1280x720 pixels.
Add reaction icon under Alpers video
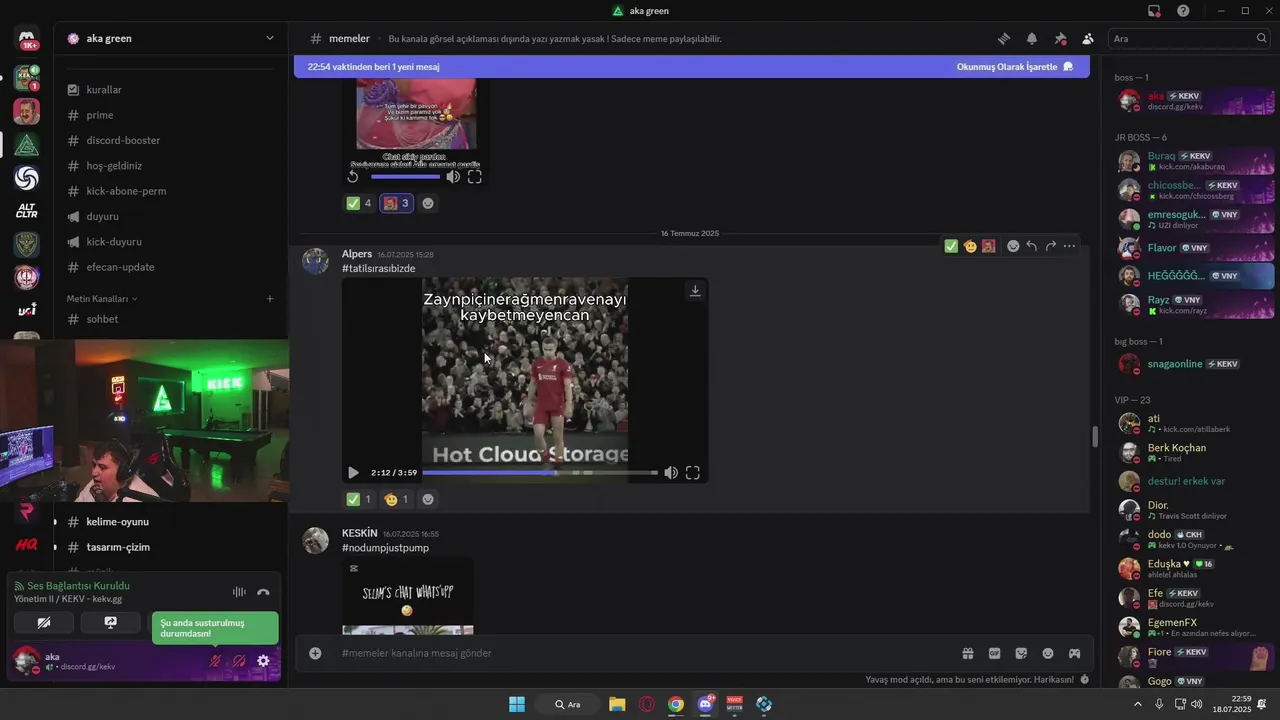coord(428,499)
